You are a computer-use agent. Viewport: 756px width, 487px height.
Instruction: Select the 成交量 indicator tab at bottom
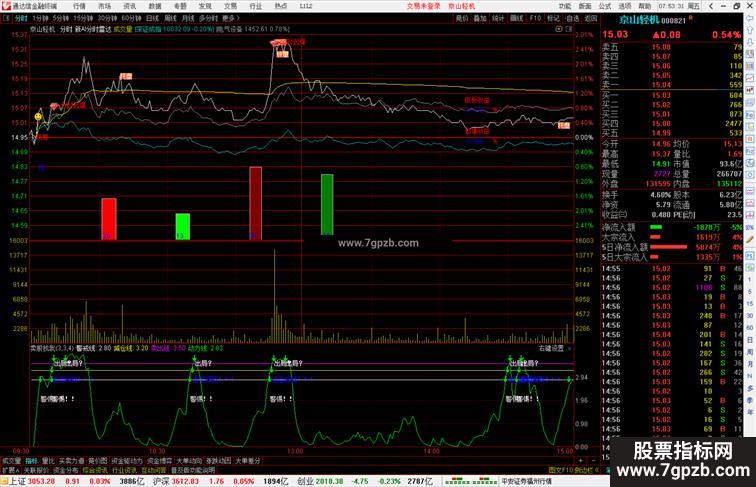pos(11,461)
